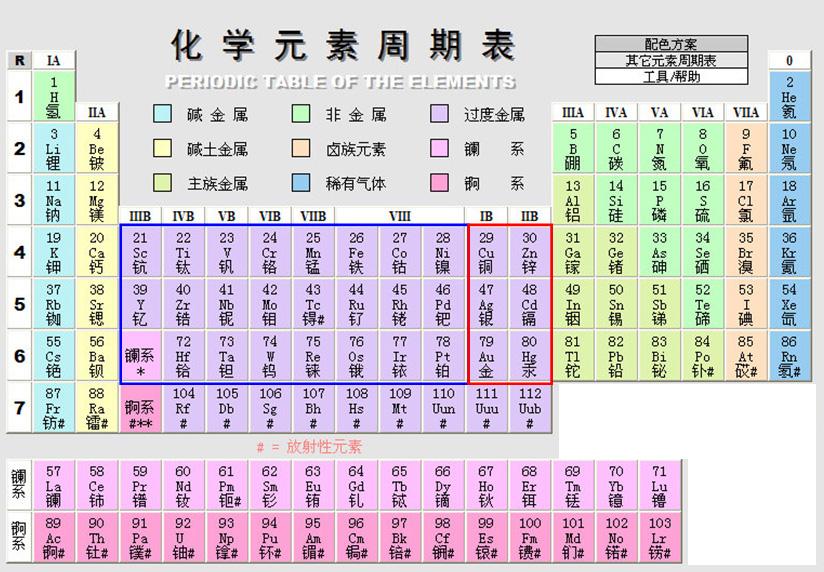Select the VIII group column header

[400, 216]
